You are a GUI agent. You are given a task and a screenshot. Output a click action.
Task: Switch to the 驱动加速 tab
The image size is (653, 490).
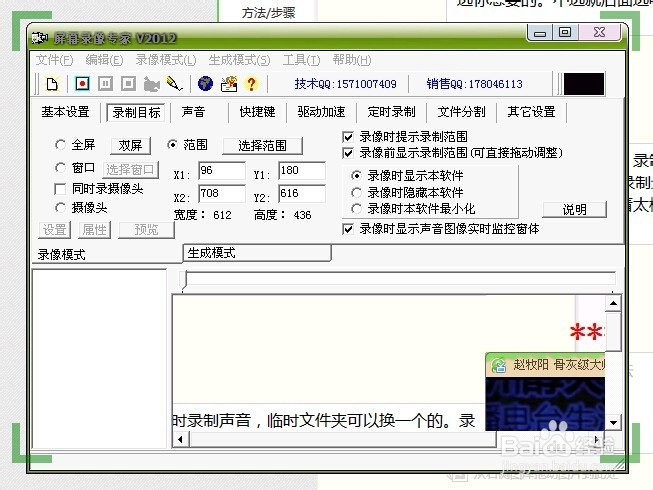(x=322, y=112)
